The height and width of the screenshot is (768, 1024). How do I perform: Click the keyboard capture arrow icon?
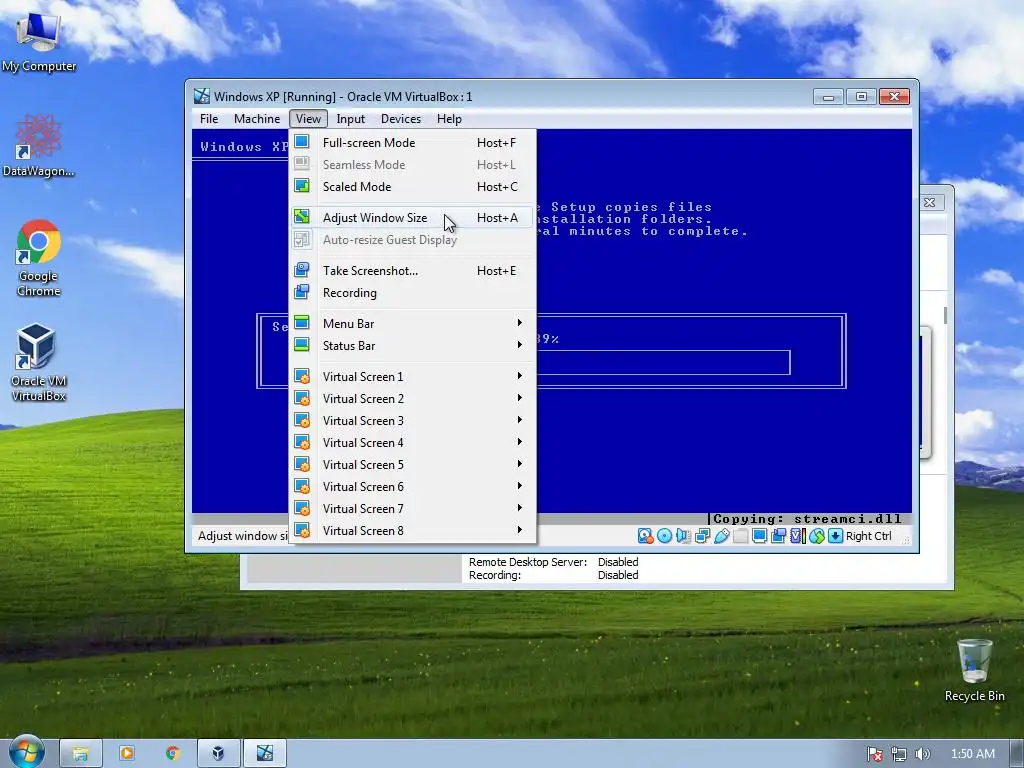[x=835, y=536]
